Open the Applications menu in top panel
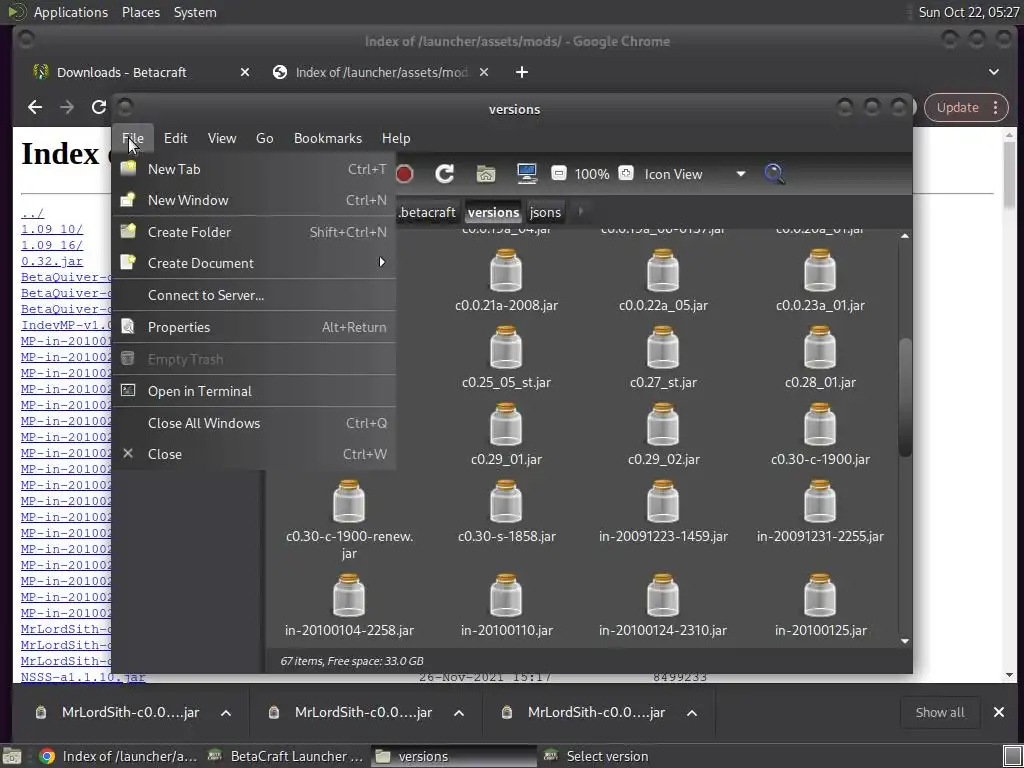This screenshot has height=768, width=1024. (x=70, y=12)
